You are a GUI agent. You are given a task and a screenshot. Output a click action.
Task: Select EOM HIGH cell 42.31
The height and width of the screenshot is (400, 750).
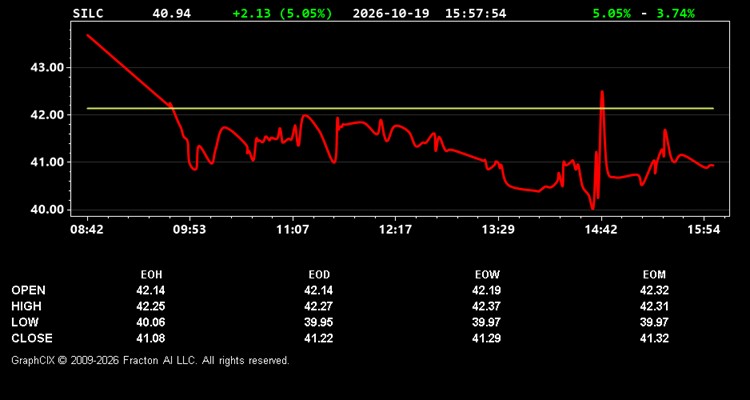click(x=654, y=306)
